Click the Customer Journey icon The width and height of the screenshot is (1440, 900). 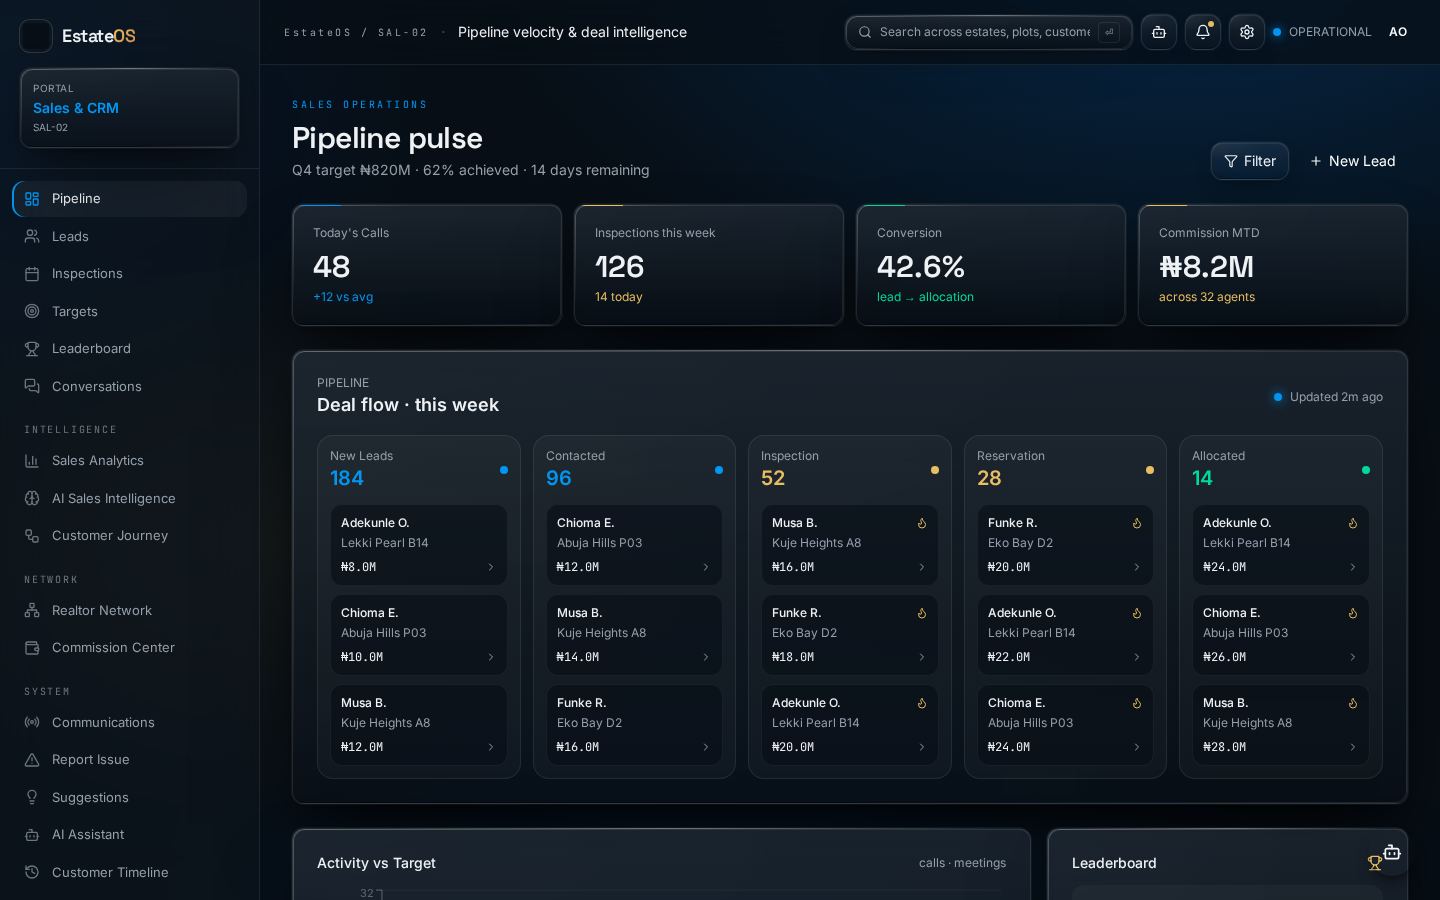pyautogui.click(x=32, y=536)
